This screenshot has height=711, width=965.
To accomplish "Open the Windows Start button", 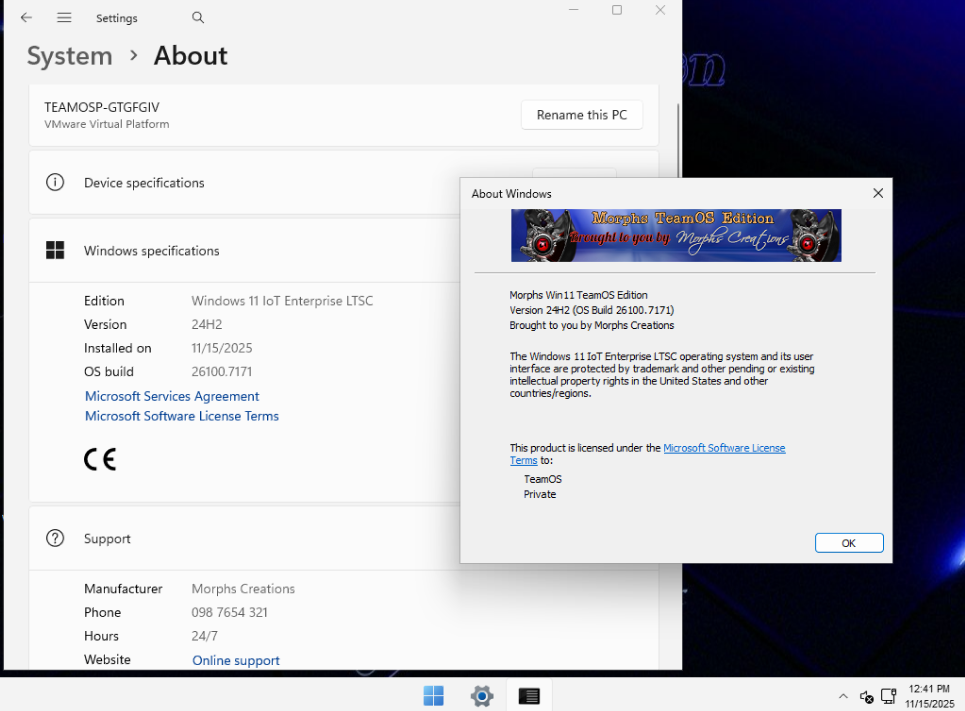I will [x=433, y=696].
